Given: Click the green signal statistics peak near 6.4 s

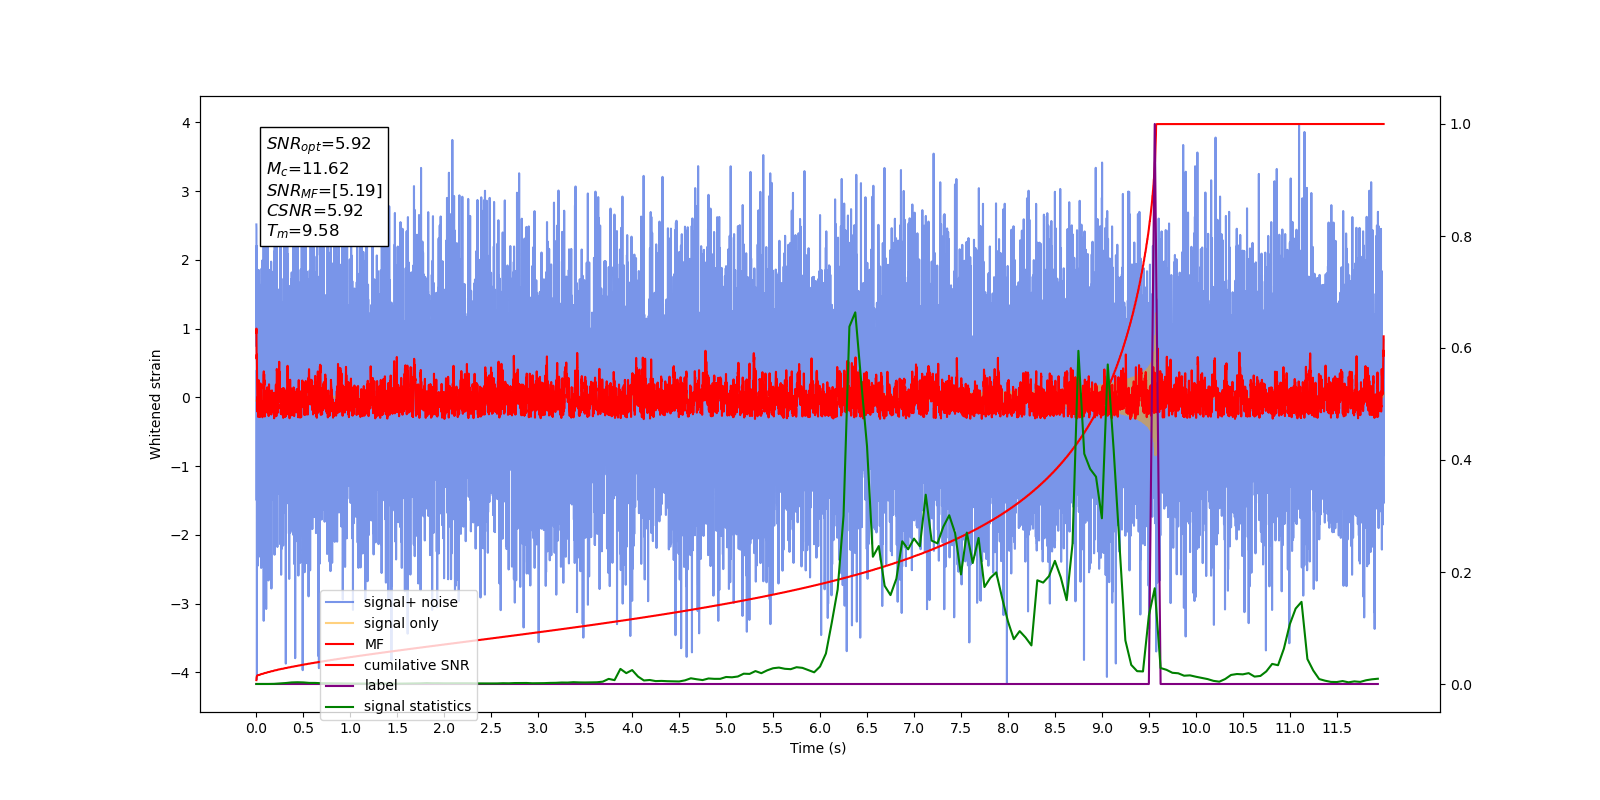Looking at the screenshot, I should click(x=854, y=314).
